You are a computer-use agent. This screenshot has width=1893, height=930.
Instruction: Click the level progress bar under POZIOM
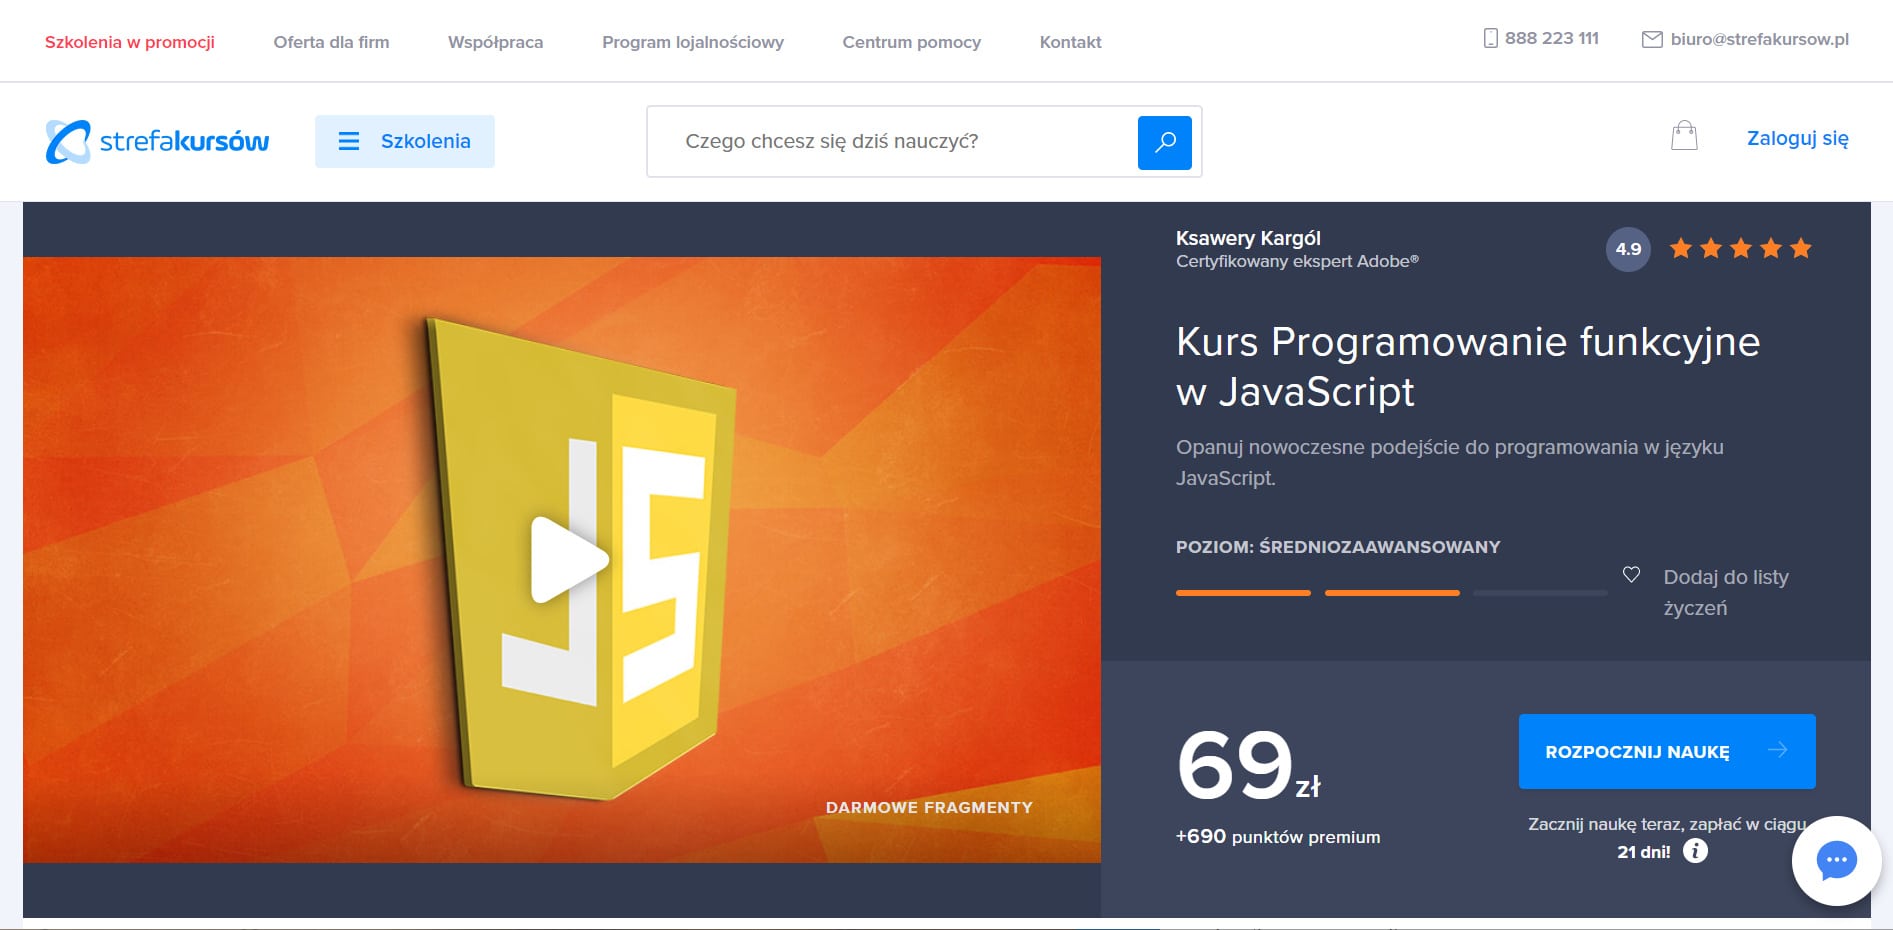coord(1390,592)
